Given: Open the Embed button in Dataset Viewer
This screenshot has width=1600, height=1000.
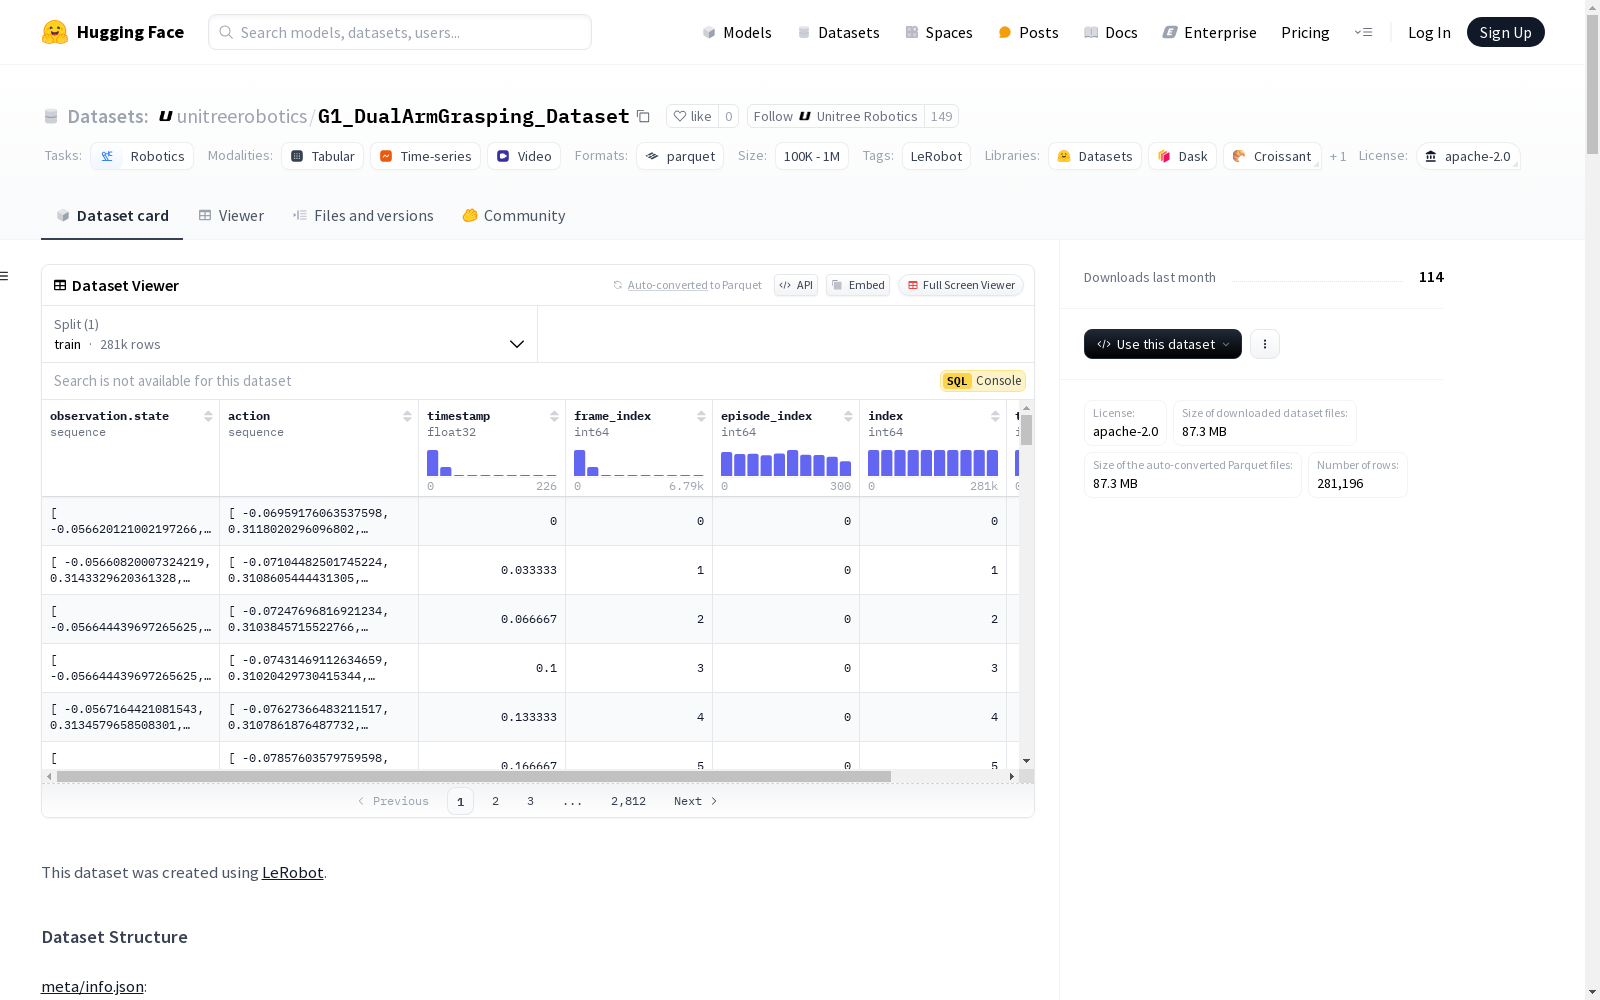Looking at the screenshot, I should click(858, 285).
